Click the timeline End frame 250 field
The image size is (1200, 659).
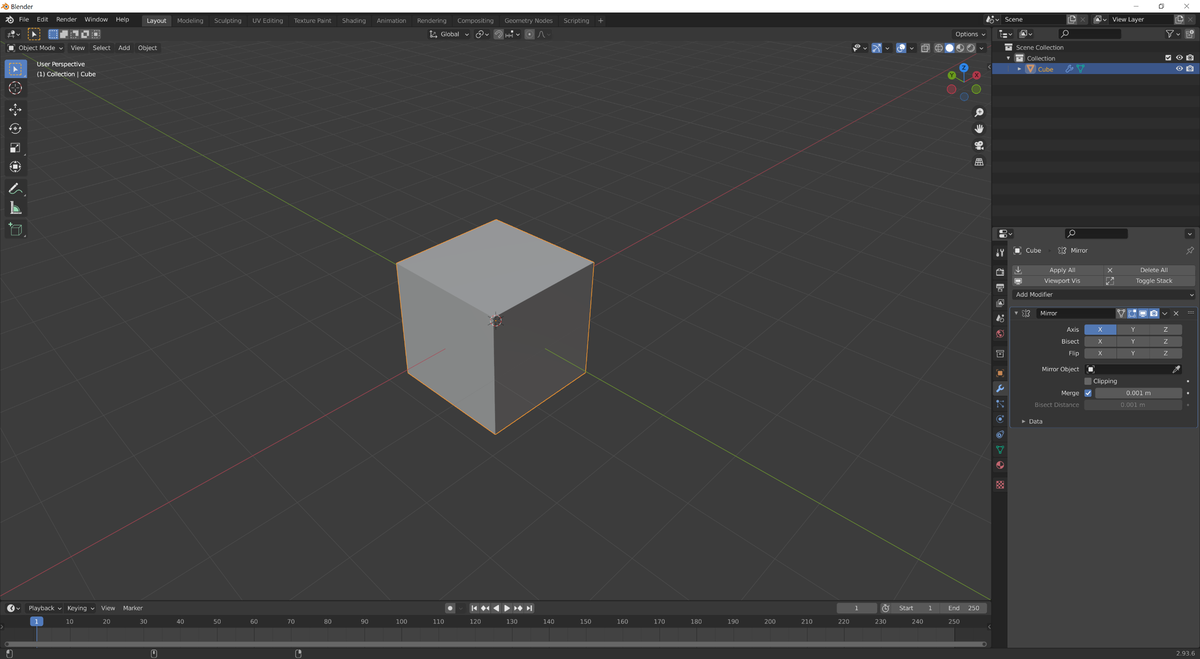965,608
